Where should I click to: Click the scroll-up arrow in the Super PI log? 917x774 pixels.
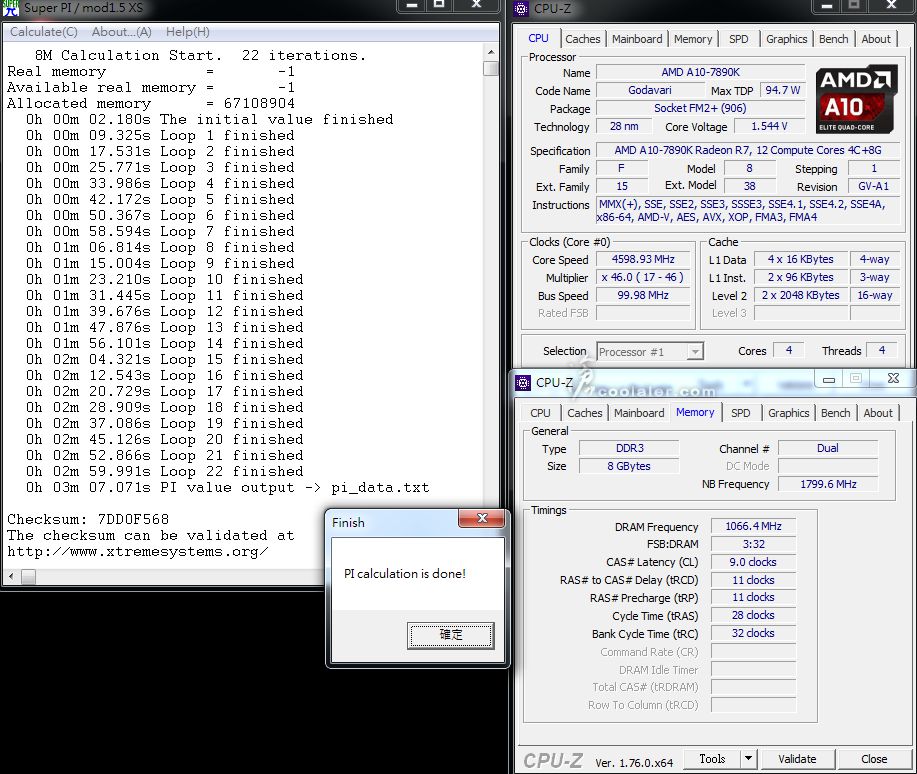tap(490, 50)
